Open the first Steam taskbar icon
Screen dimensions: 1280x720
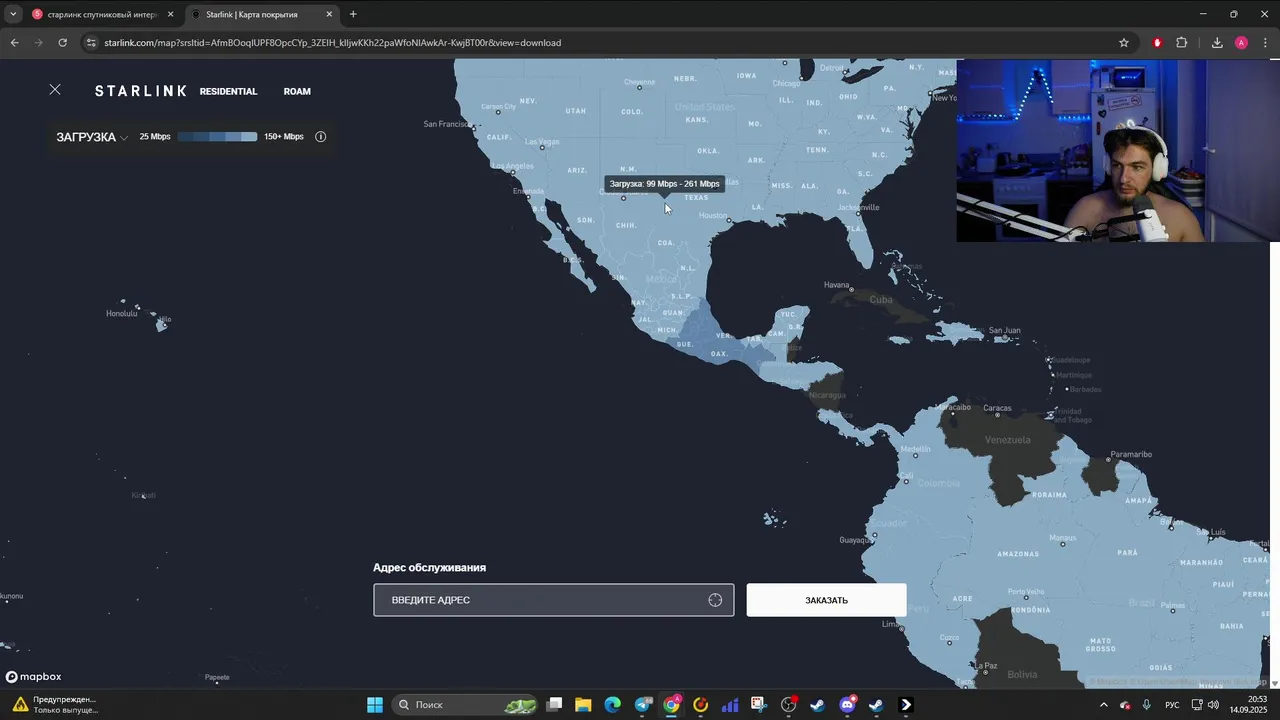pos(818,705)
